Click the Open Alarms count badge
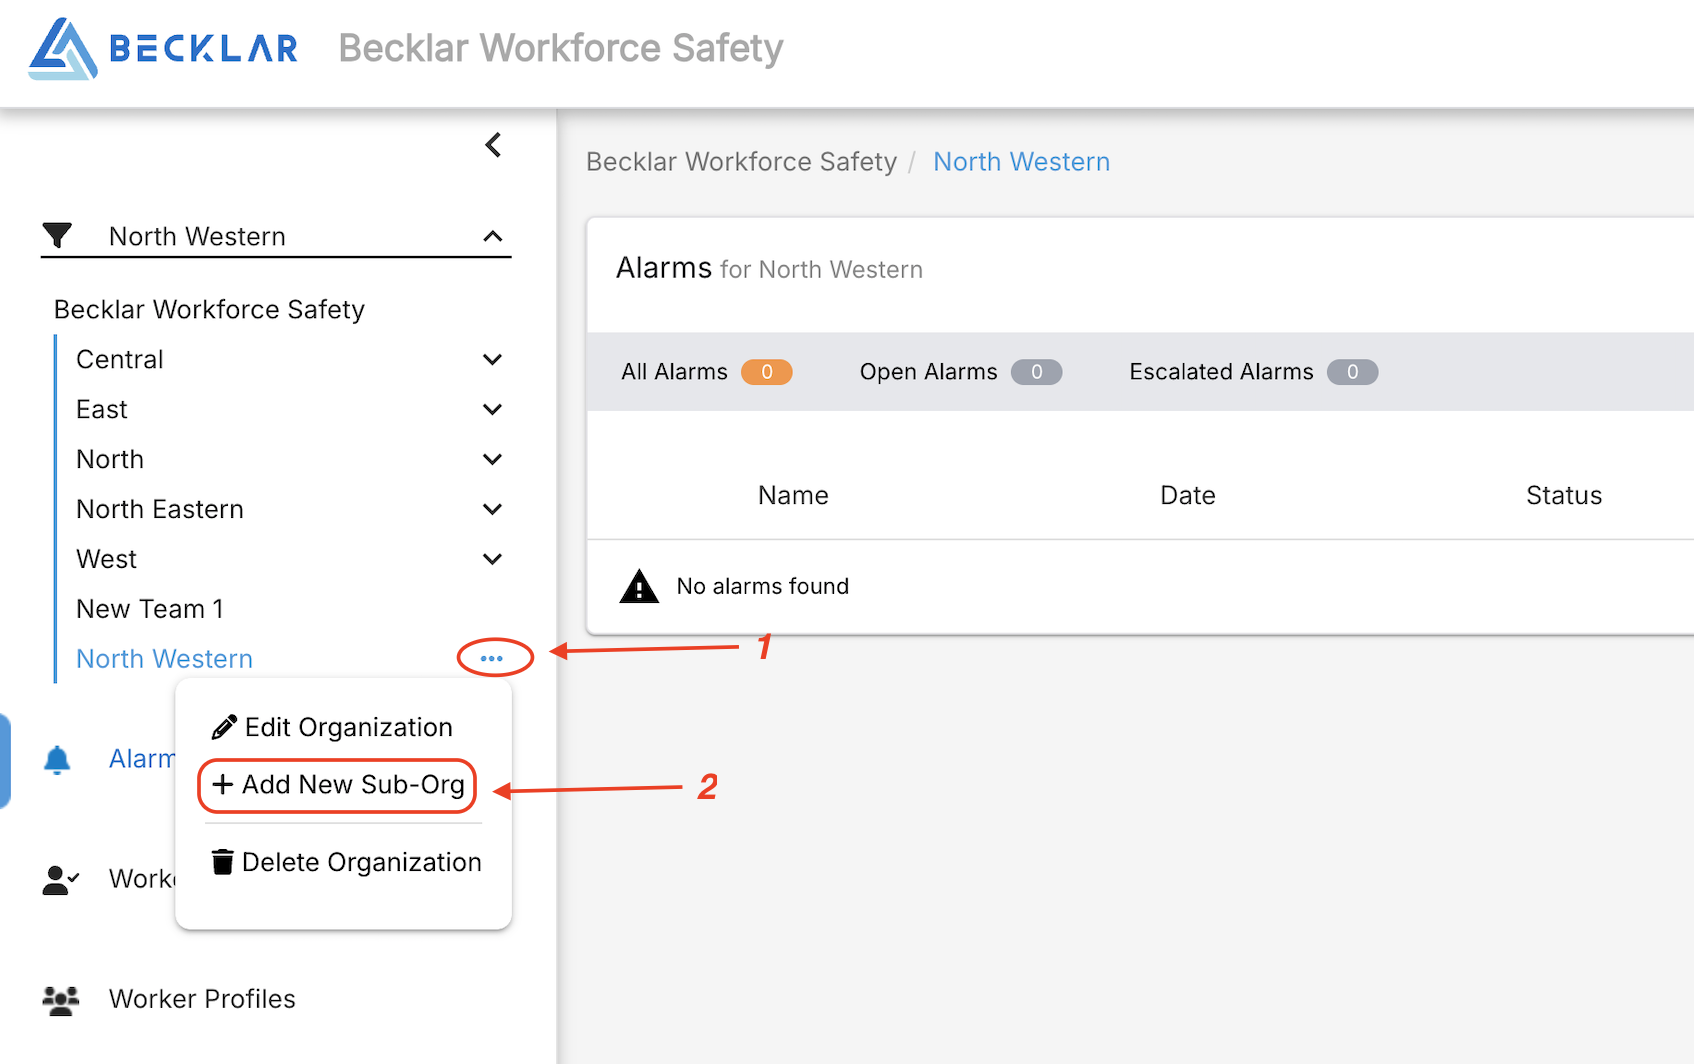The width and height of the screenshot is (1694, 1064). point(1037,372)
